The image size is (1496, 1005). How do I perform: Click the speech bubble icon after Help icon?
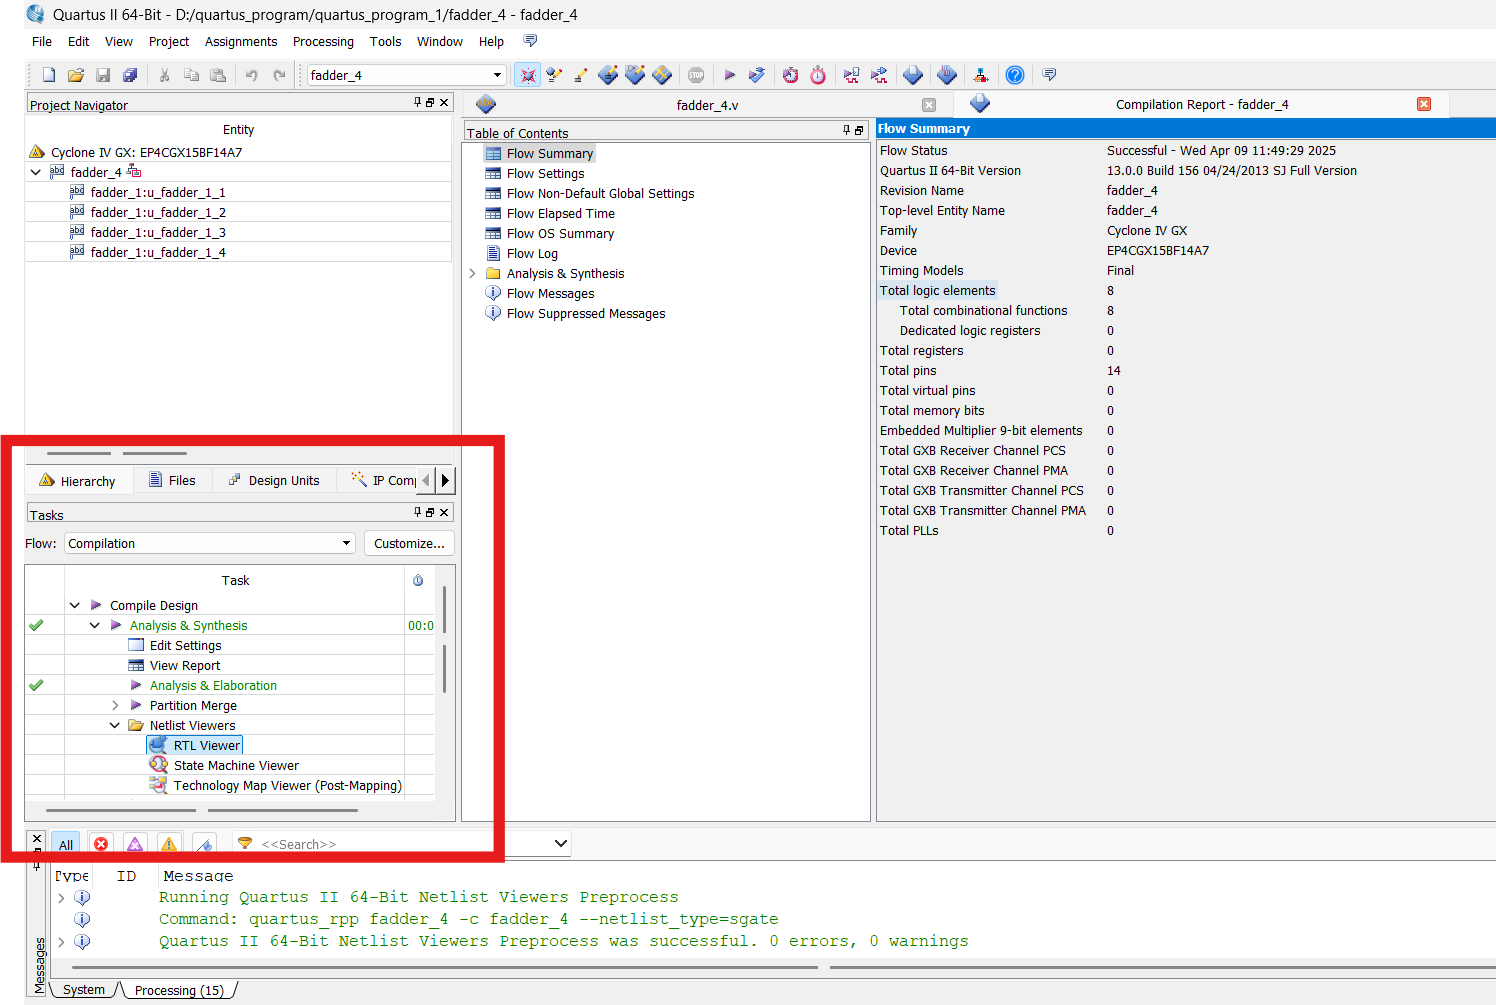(x=1049, y=75)
